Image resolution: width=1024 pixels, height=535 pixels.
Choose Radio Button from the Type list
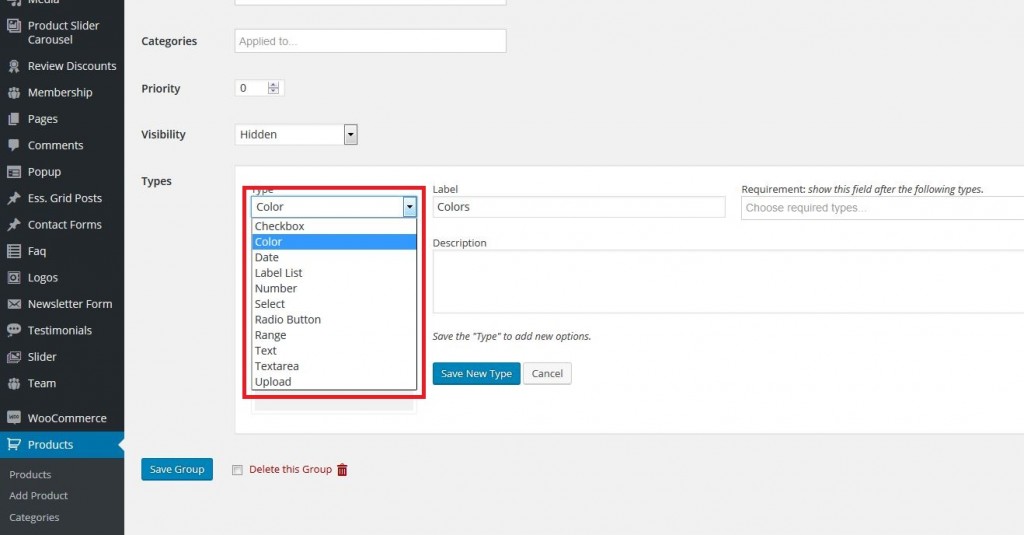[334, 320]
